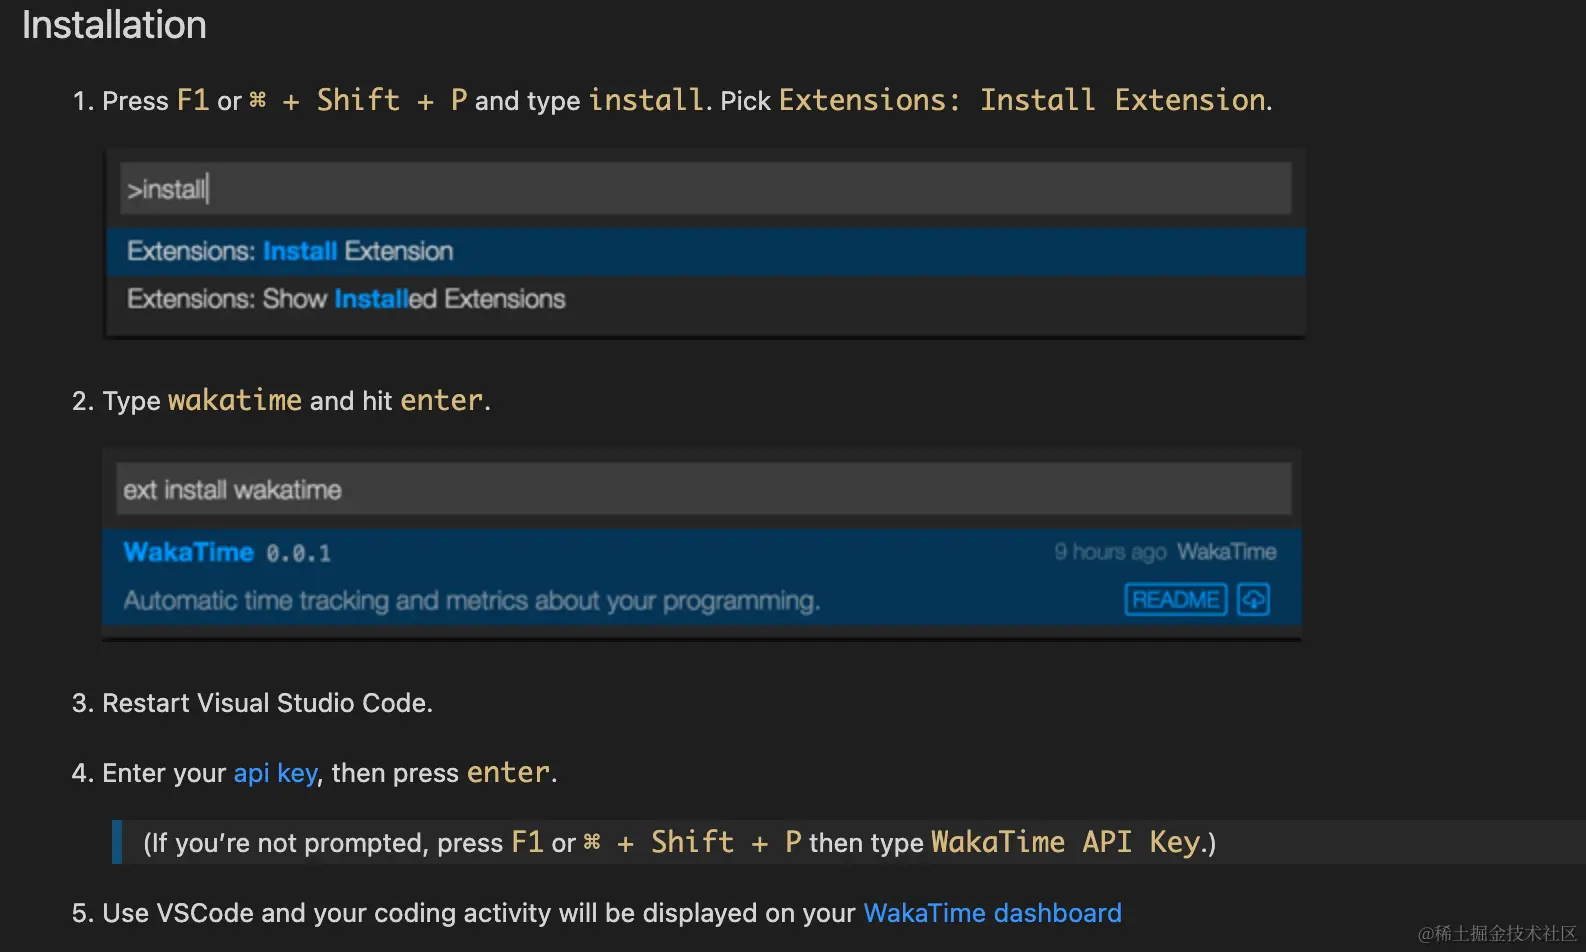This screenshot has width=1586, height=952.
Task: Click the cloud install icon beside README
Action: coord(1253,599)
